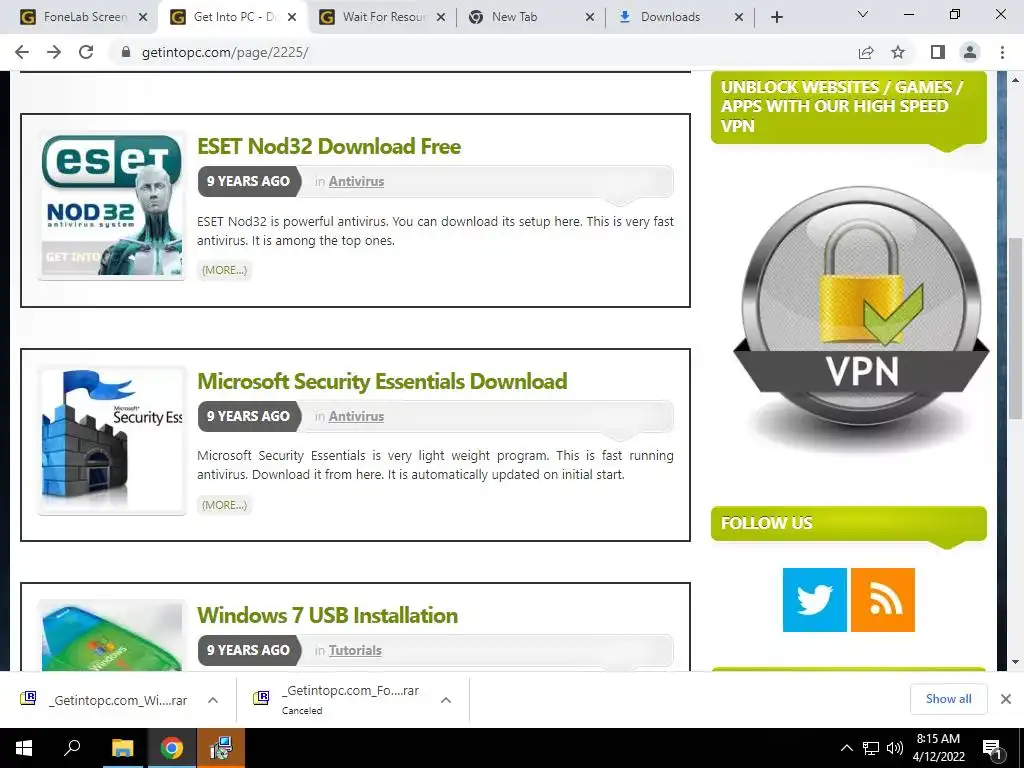Screen dimensions: 1024x768
Task: Click the ESET NOD32 thumbnail image
Action: (x=112, y=205)
